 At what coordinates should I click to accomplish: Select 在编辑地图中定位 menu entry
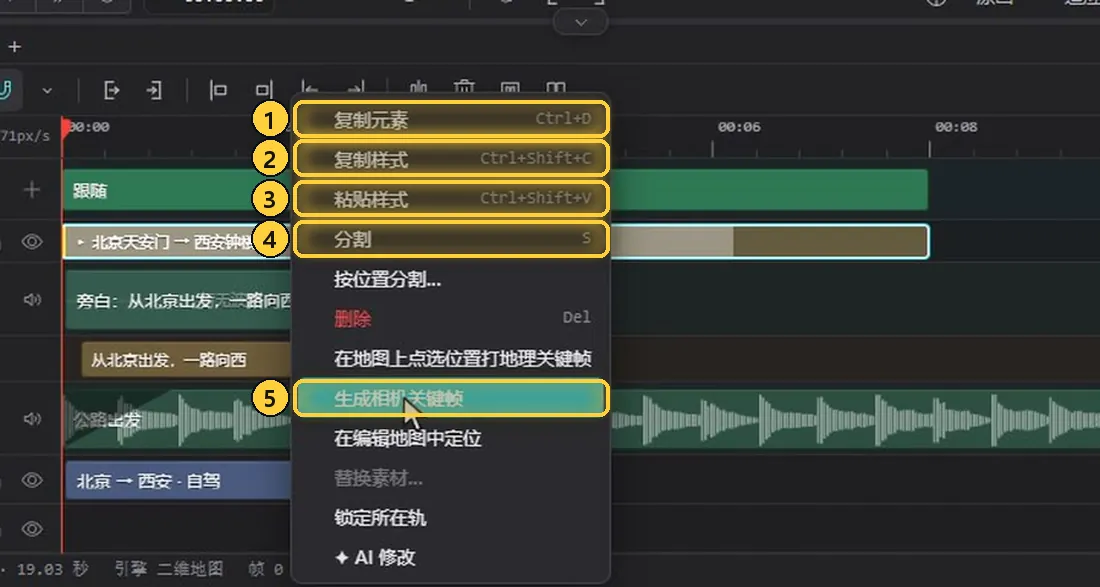(x=451, y=439)
